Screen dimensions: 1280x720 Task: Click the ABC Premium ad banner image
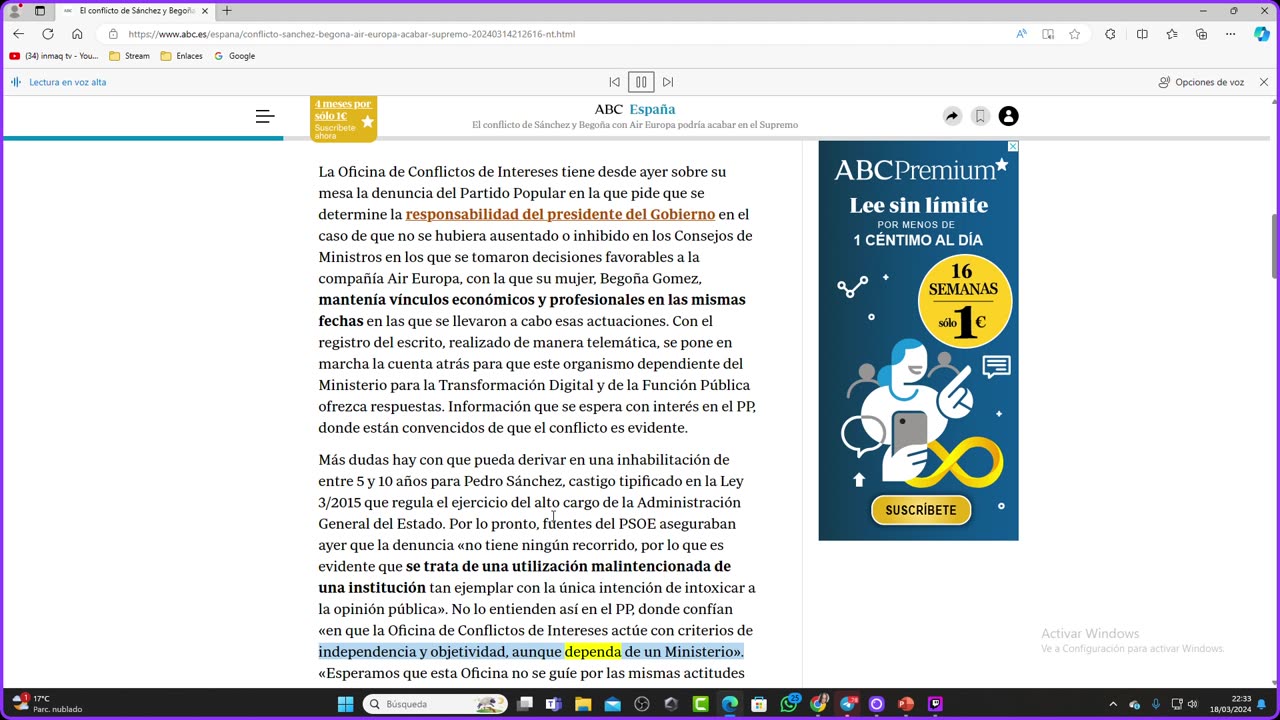918,340
